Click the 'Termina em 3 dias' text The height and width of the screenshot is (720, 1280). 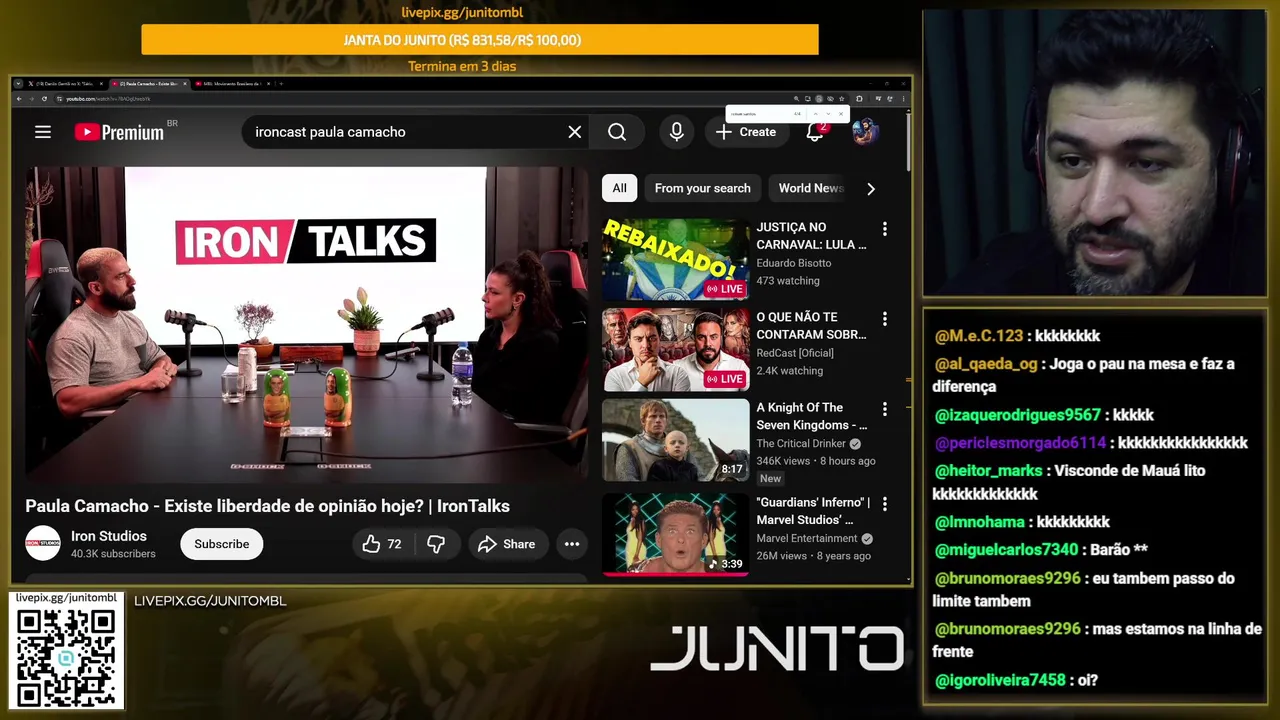(462, 66)
